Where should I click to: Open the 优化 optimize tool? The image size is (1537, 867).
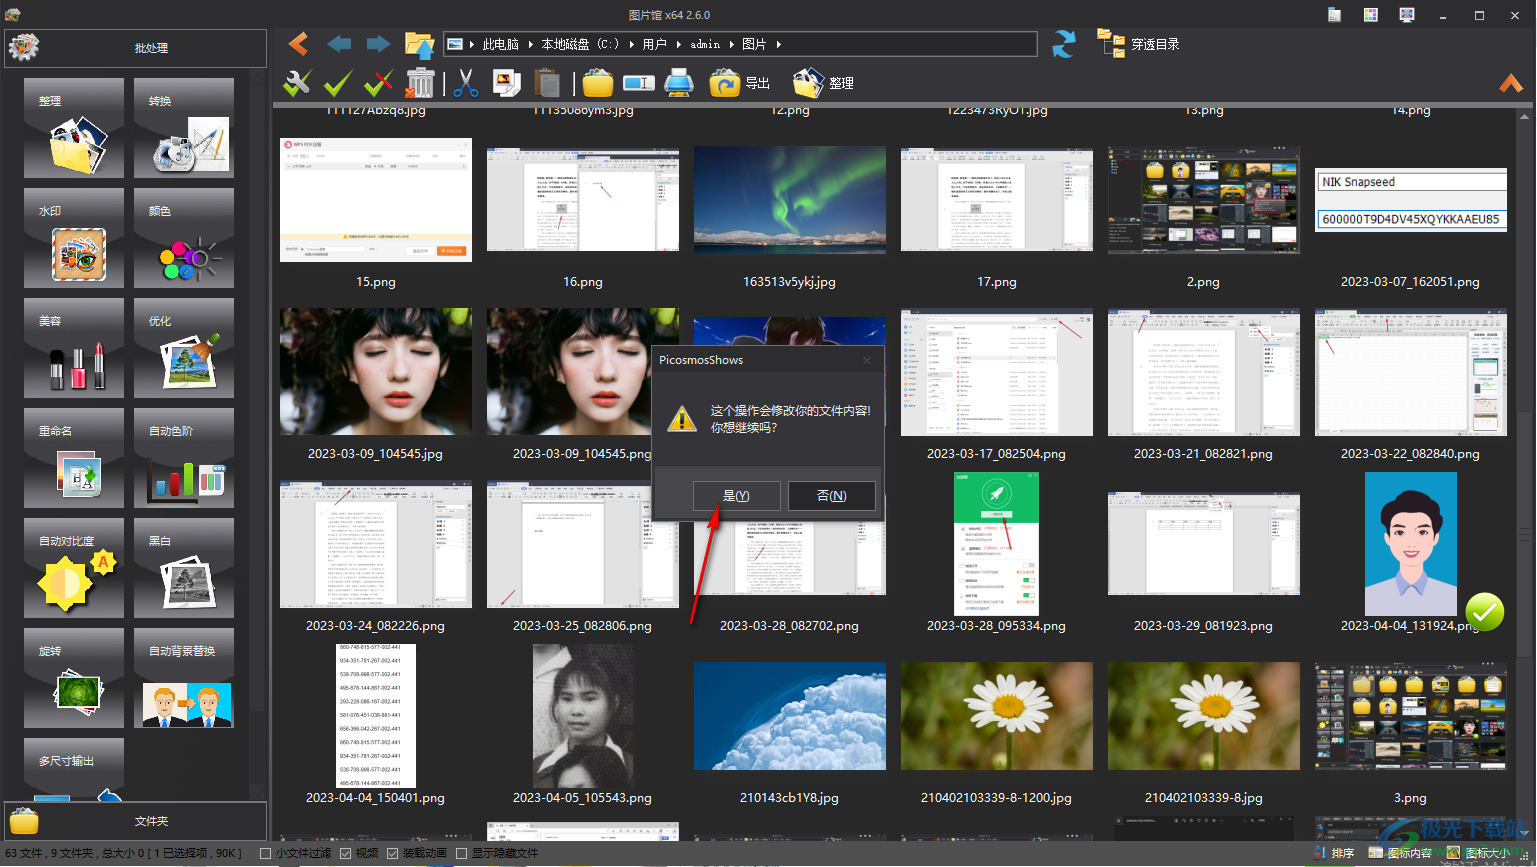(184, 349)
